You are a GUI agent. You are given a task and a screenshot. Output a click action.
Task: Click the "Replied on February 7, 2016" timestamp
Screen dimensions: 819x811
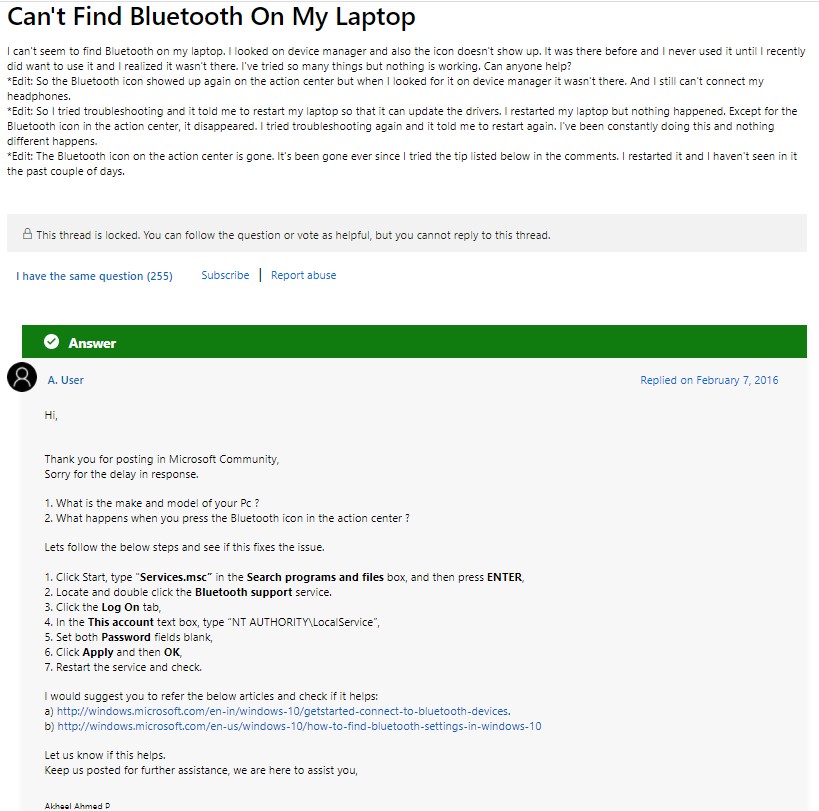[x=709, y=380]
